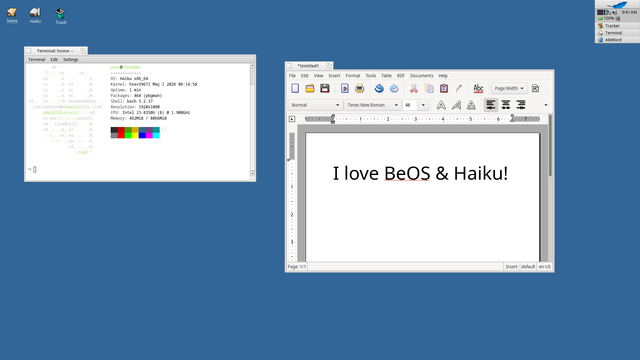Click the Terminal window title tab
Screen dimensions: 640x360
click(x=56, y=51)
